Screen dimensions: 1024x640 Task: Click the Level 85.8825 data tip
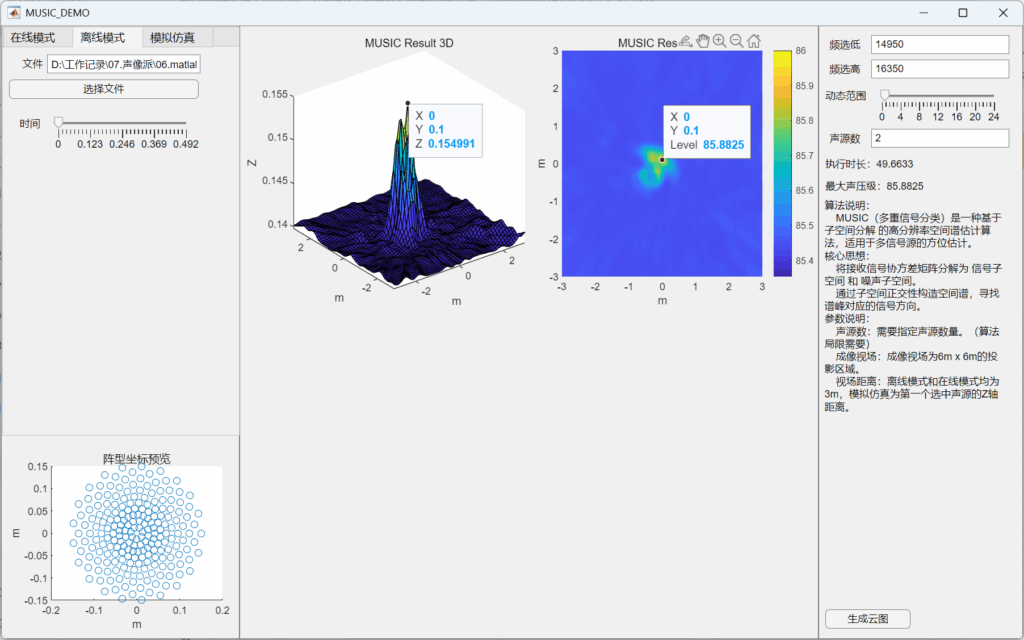pyautogui.click(x=706, y=131)
